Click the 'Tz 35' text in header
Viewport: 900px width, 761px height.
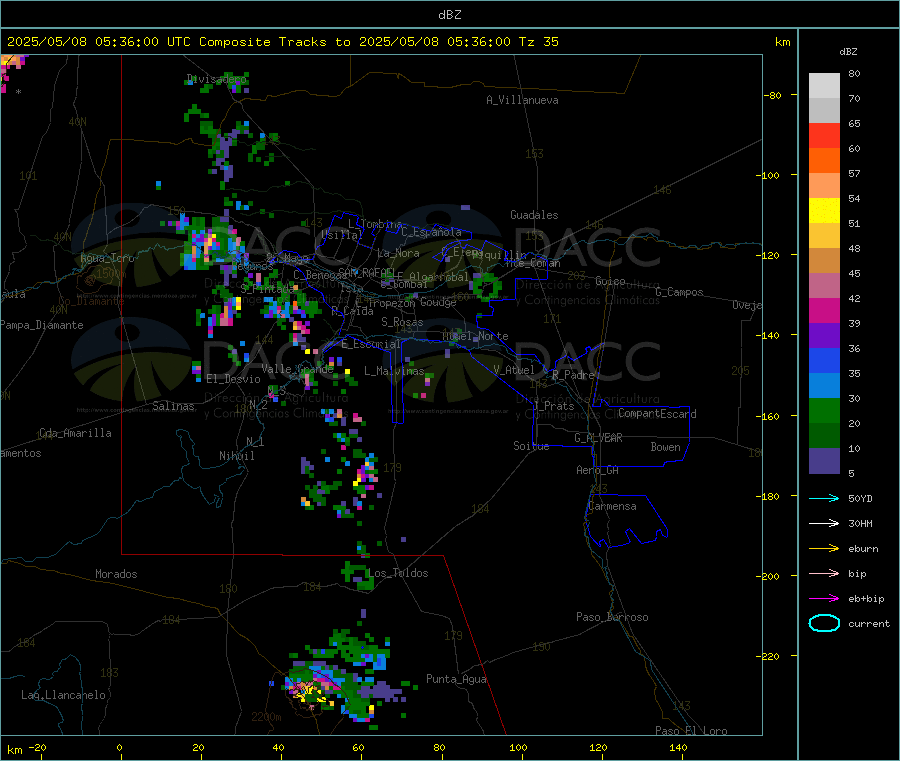(538, 42)
